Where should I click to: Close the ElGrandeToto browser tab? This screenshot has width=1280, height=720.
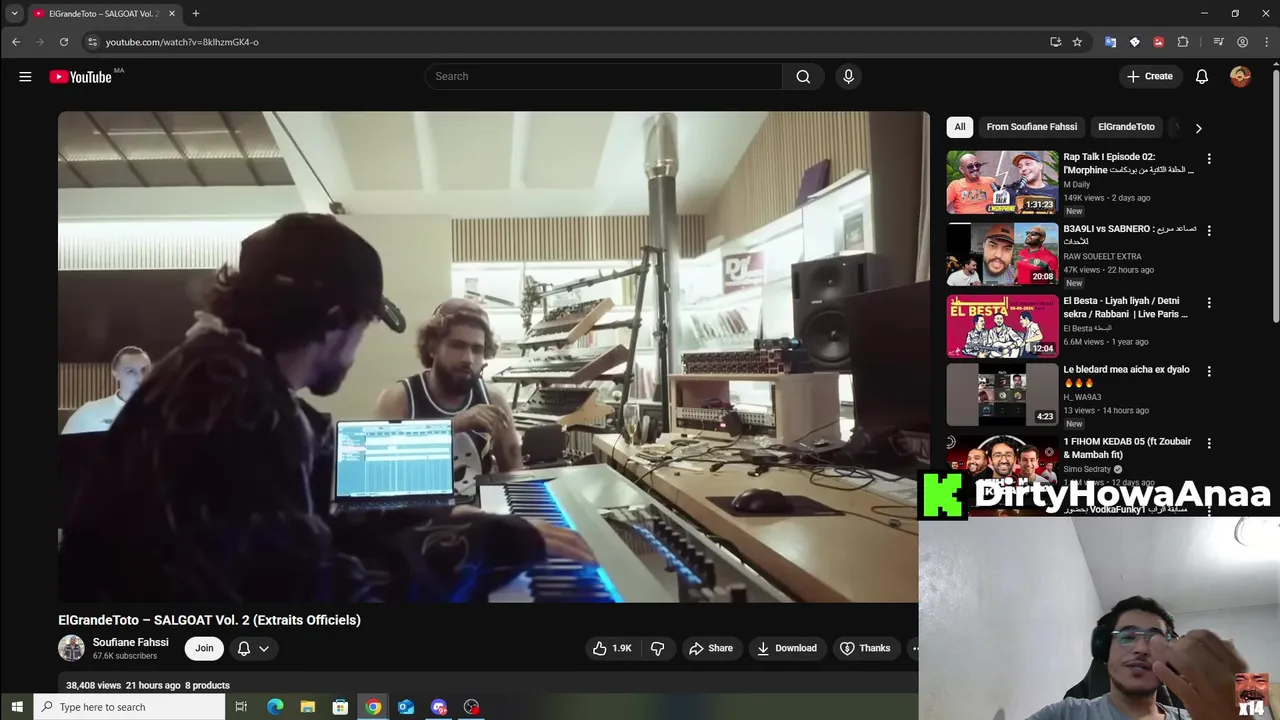point(171,14)
